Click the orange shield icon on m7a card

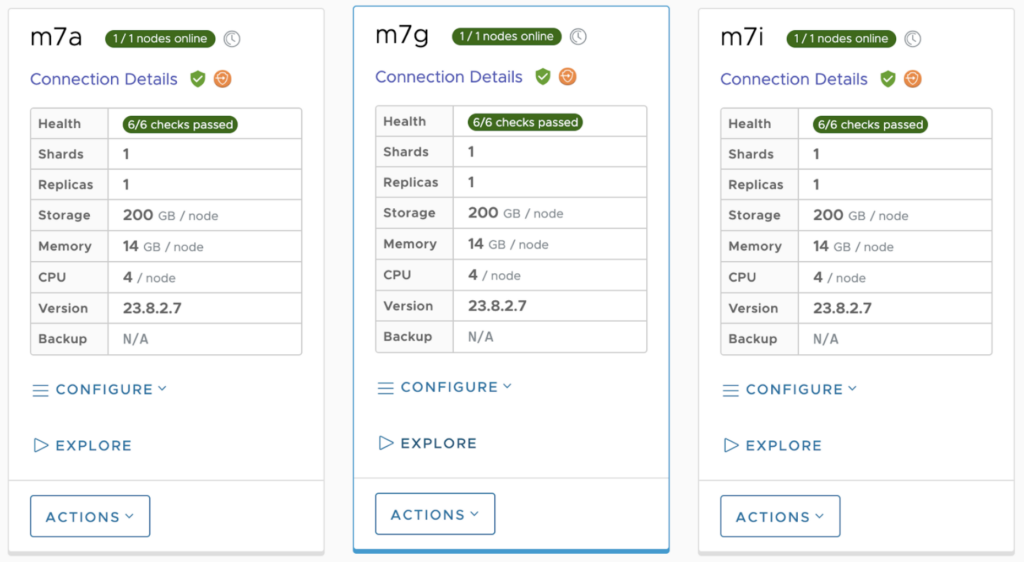tap(223, 79)
